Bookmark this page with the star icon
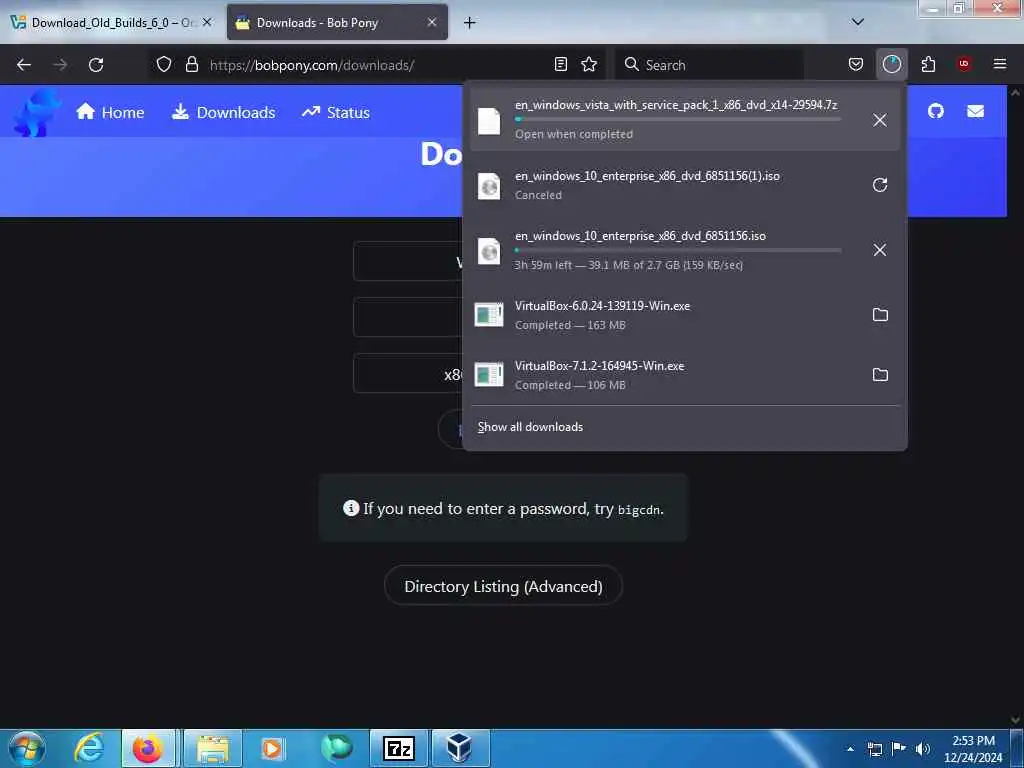The height and width of the screenshot is (768, 1024). coord(589,64)
